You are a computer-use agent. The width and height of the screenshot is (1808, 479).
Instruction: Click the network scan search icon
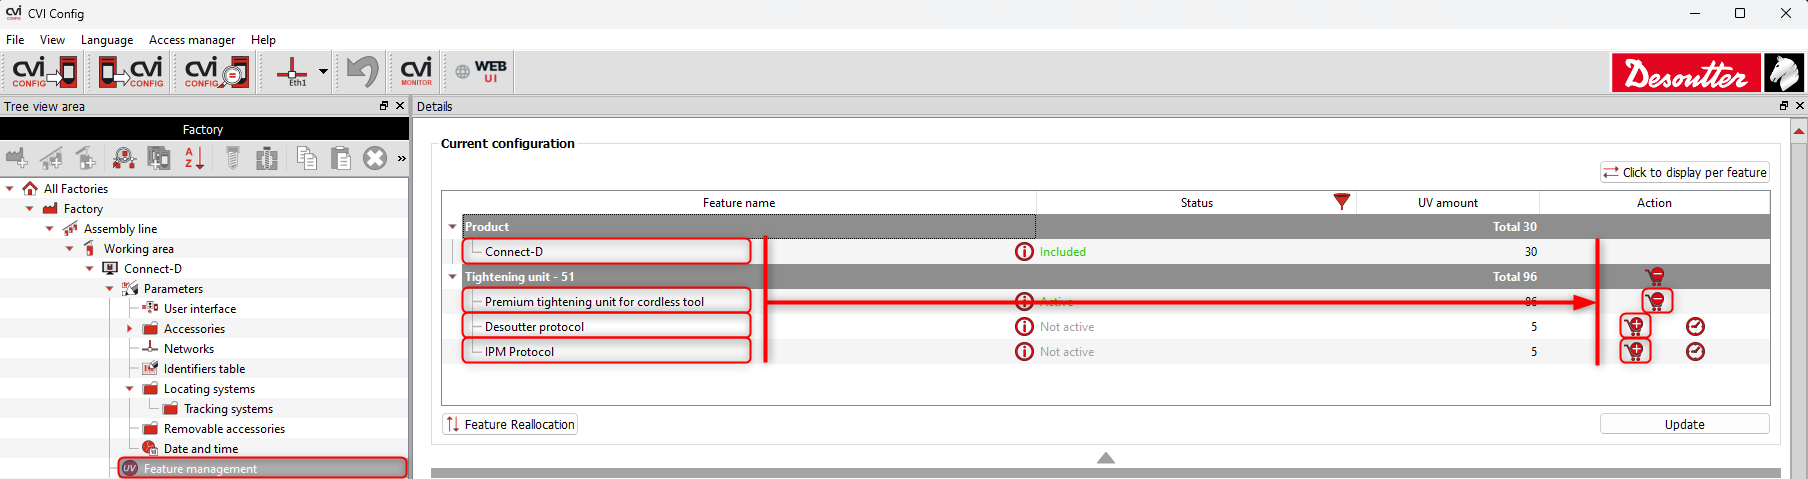(x=124, y=158)
